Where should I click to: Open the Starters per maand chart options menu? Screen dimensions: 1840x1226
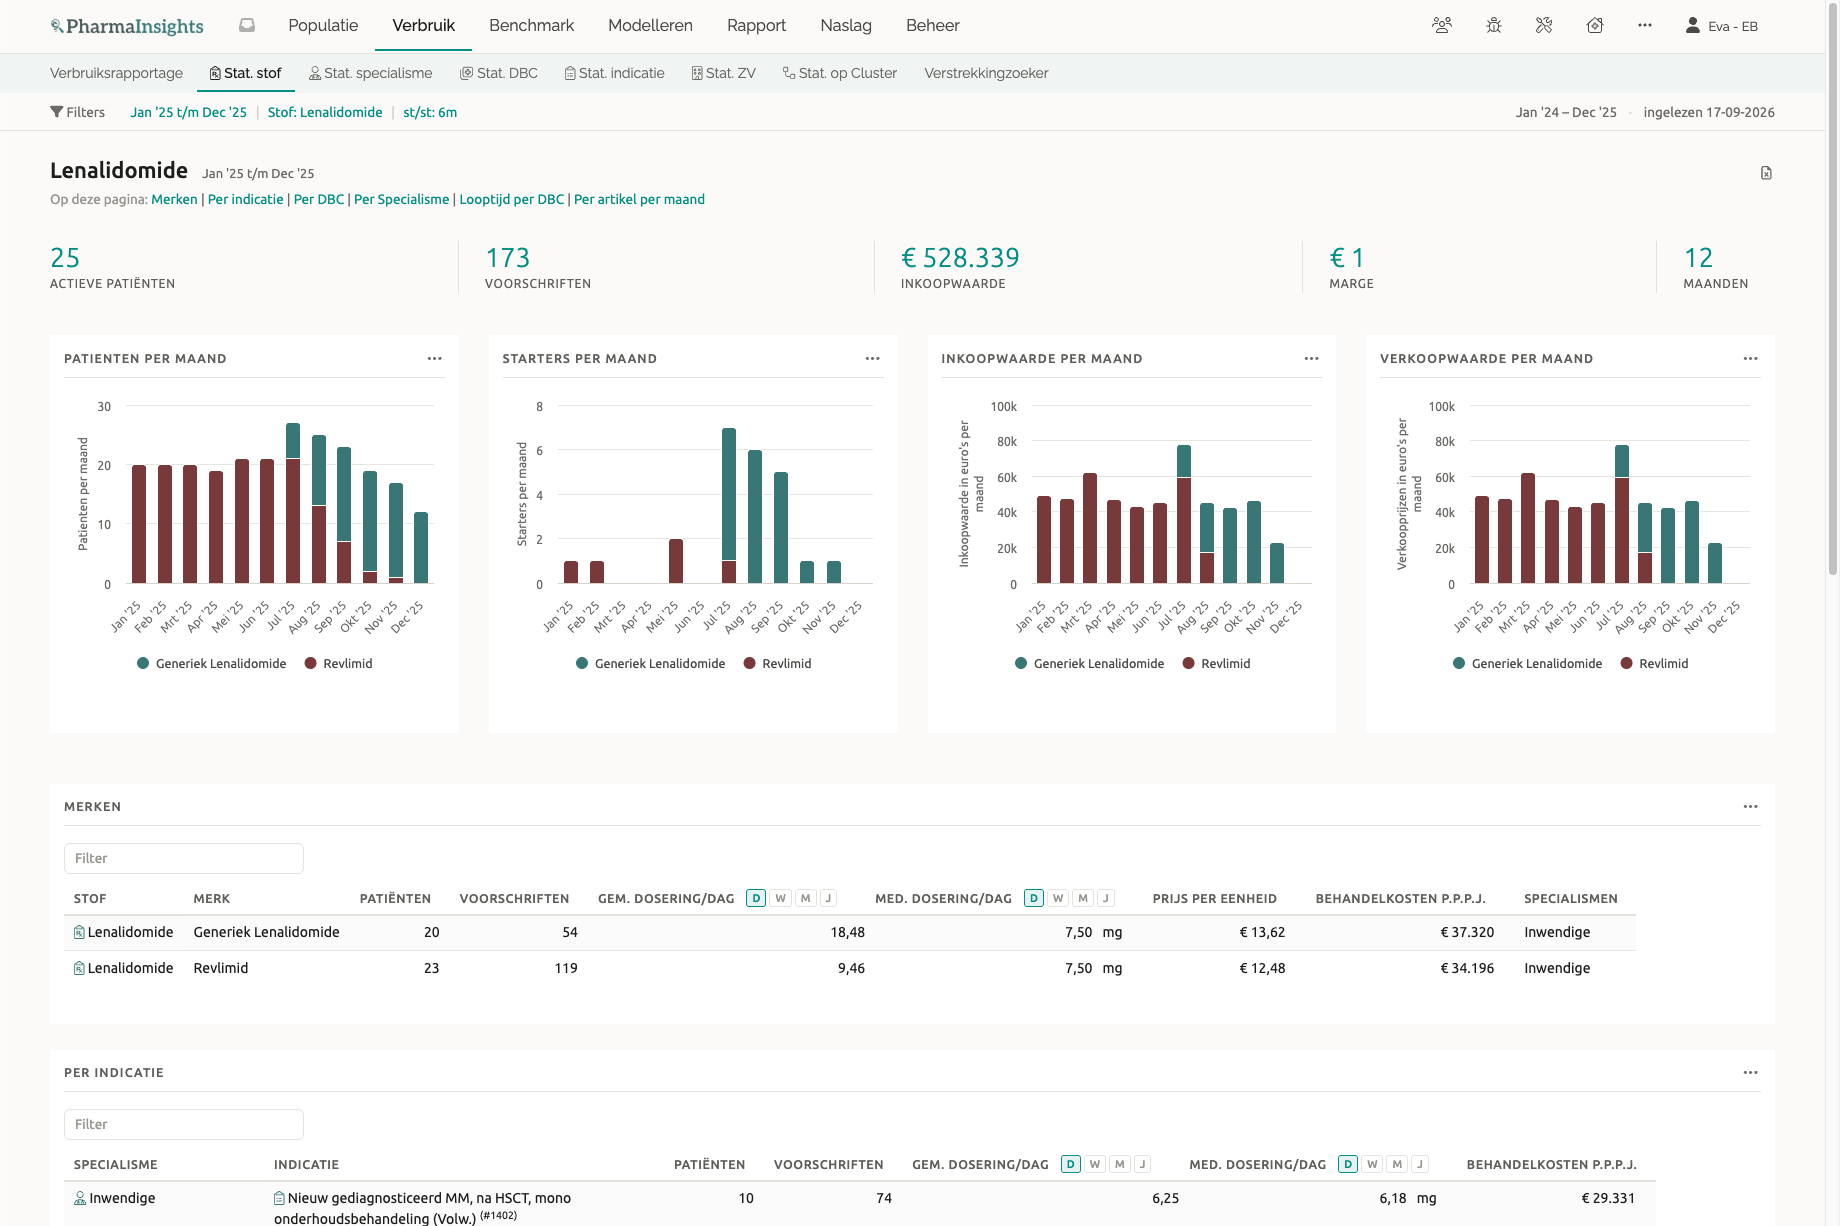click(873, 358)
